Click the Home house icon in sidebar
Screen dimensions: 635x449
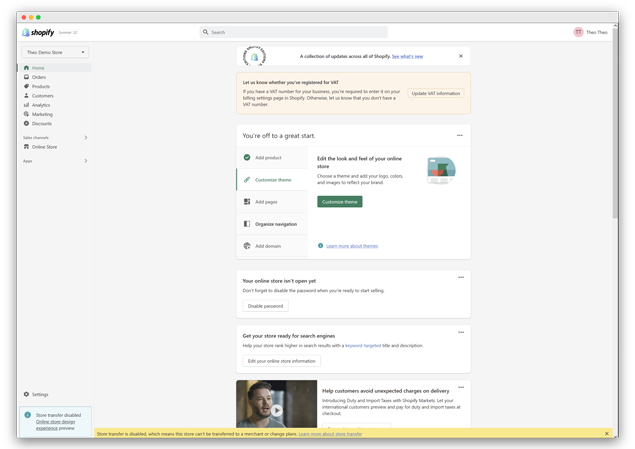point(26,68)
